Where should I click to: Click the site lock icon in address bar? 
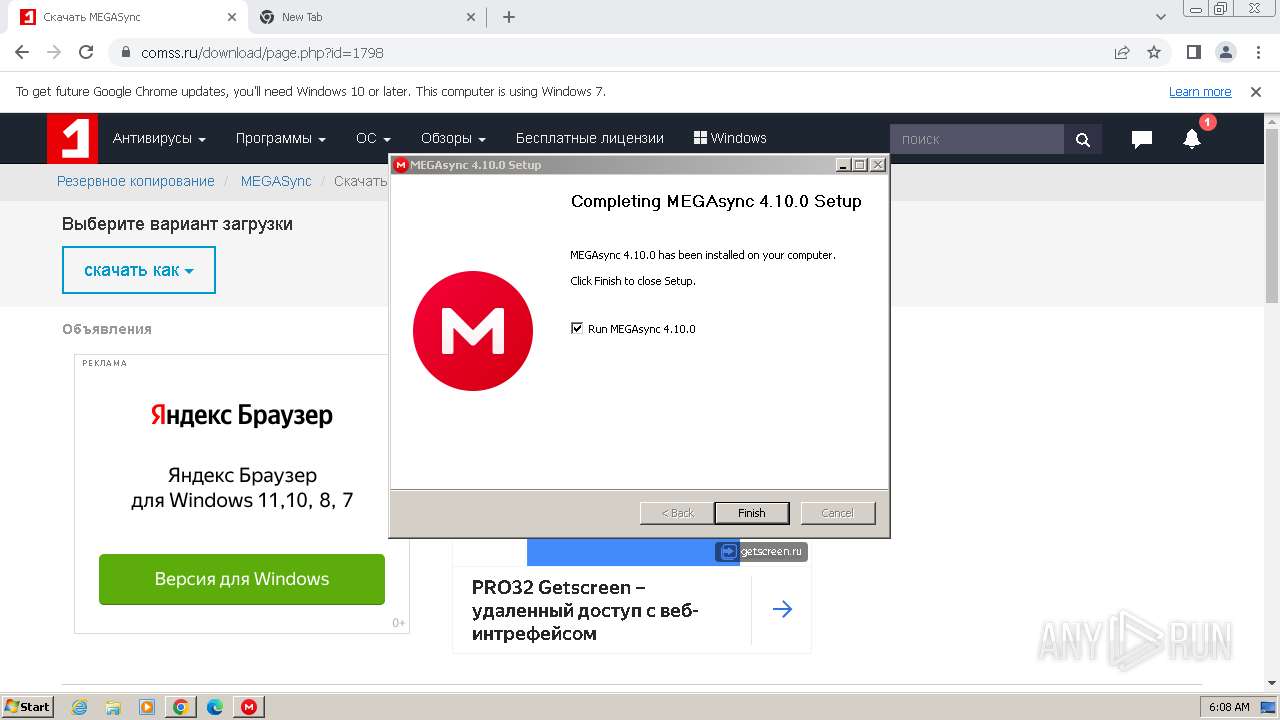point(125,52)
